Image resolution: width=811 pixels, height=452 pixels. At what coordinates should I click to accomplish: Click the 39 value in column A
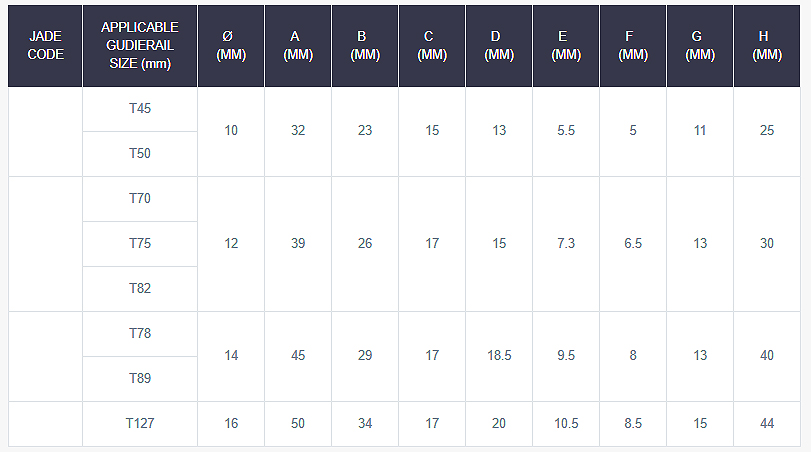(x=298, y=244)
